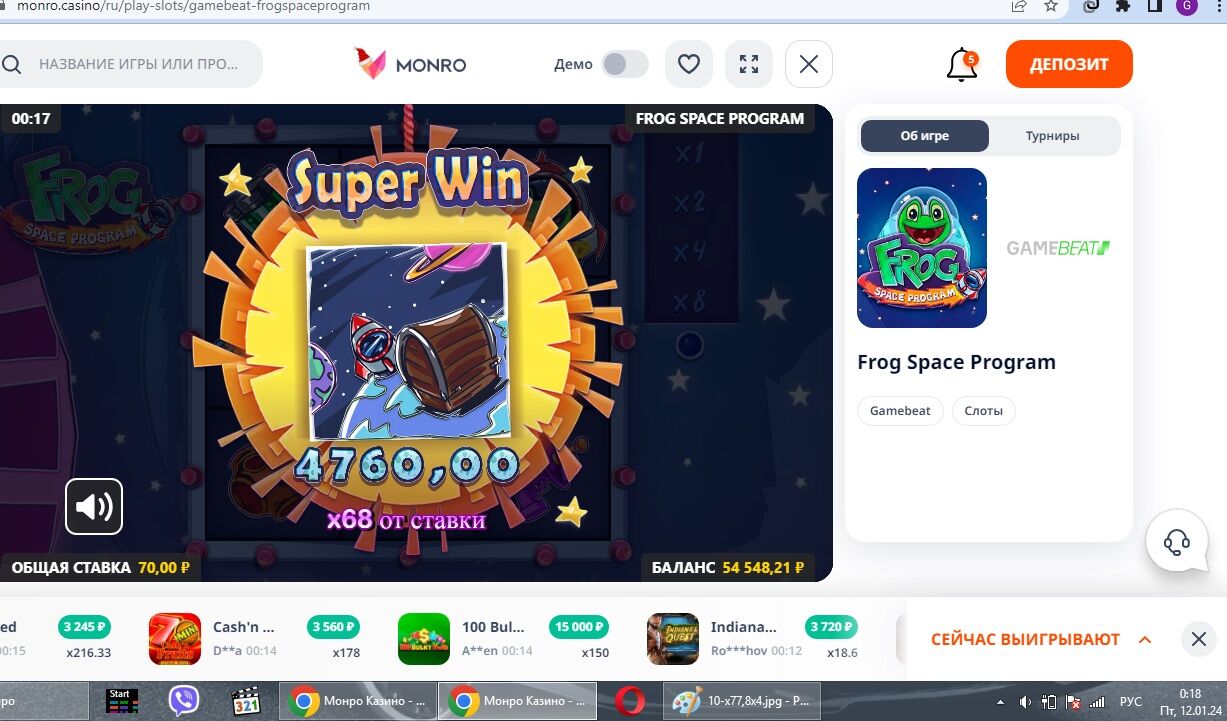Open notifications bell icon

[x=962, y=65]
